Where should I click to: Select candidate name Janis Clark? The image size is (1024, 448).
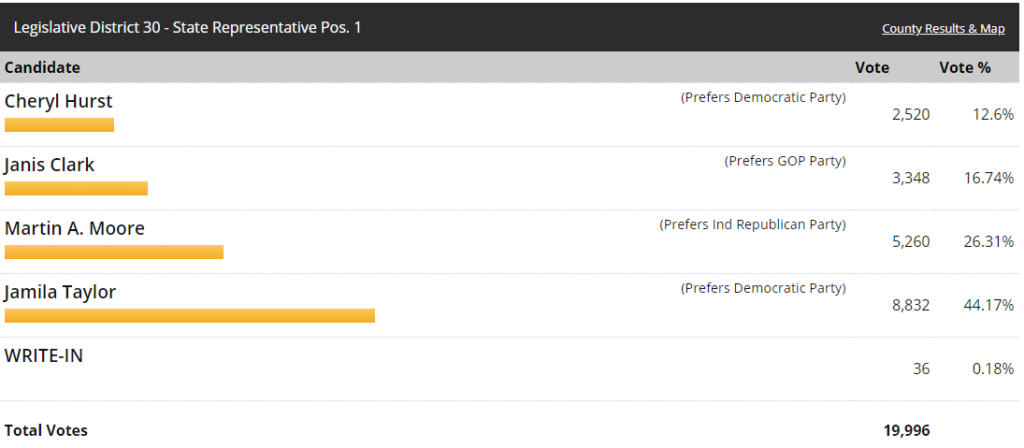click(x=50, y=165)
